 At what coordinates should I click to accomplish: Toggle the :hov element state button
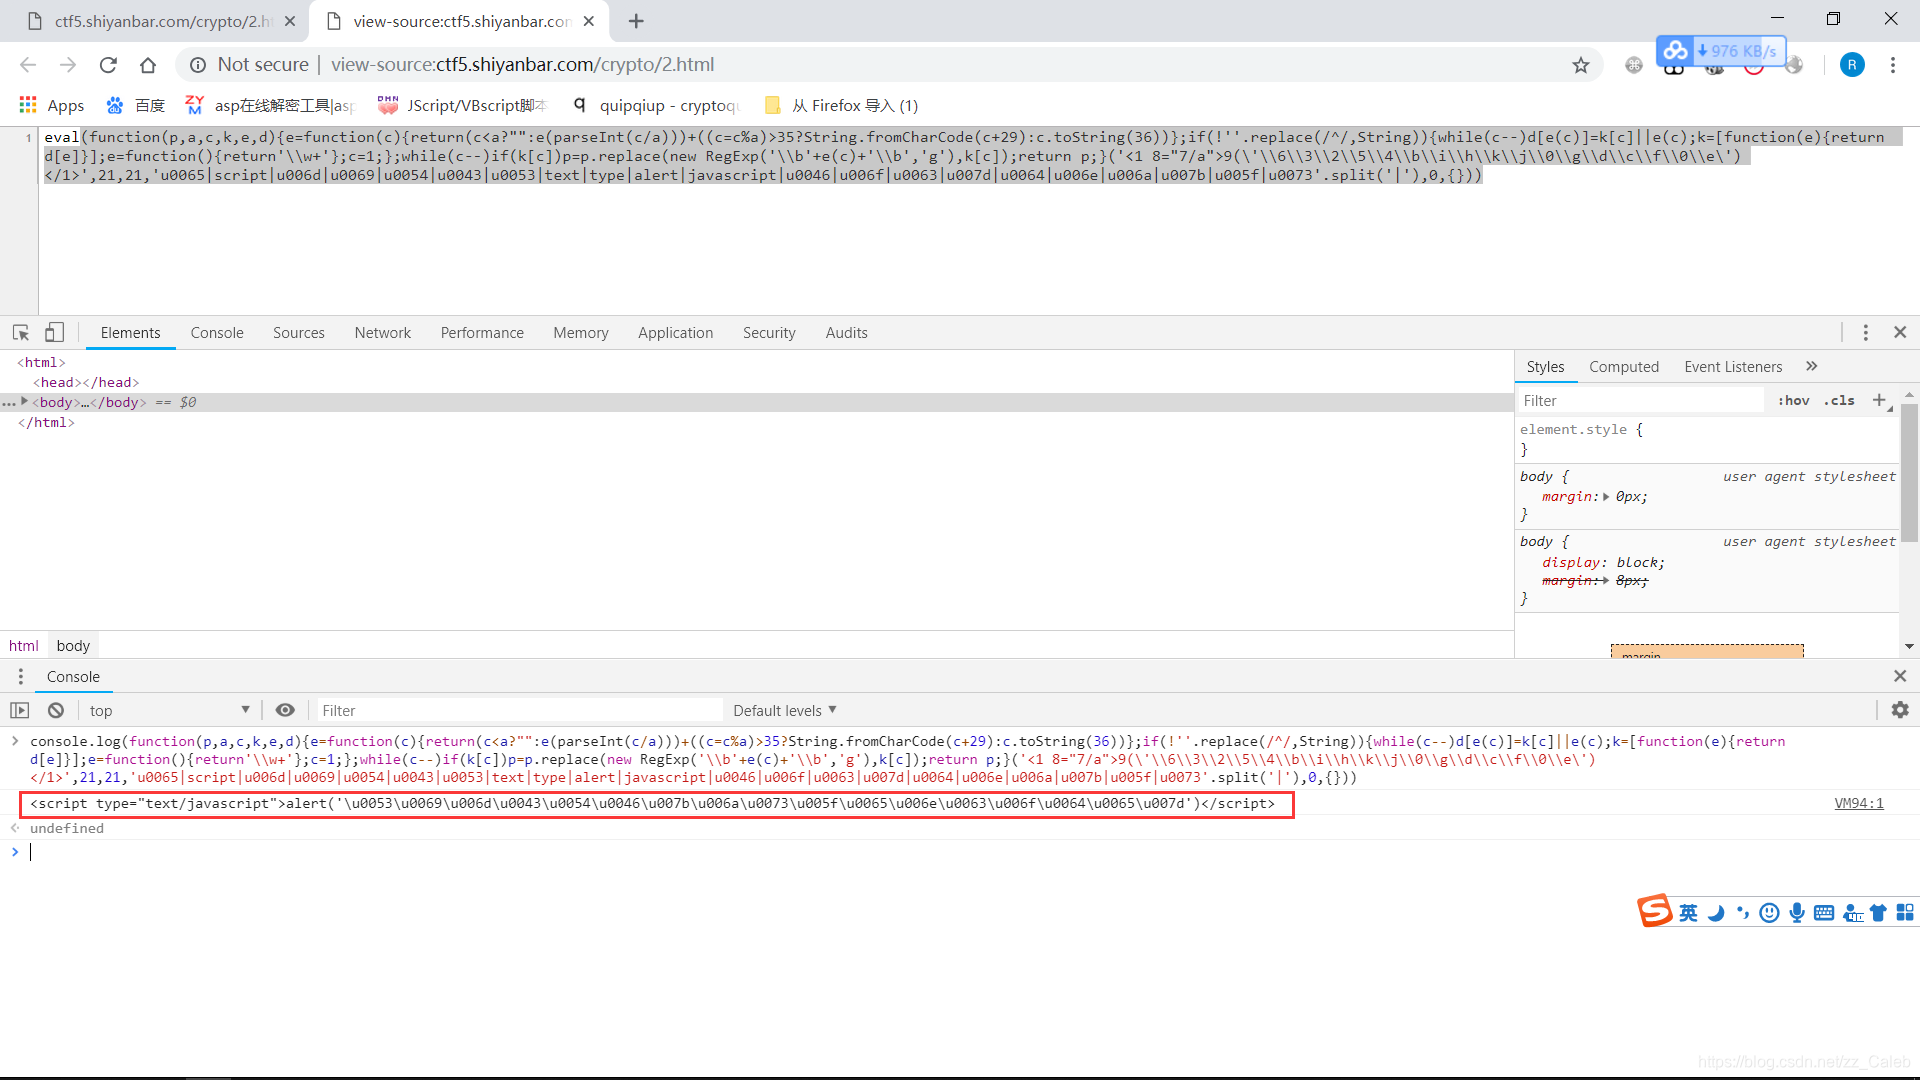[1793, 400]
